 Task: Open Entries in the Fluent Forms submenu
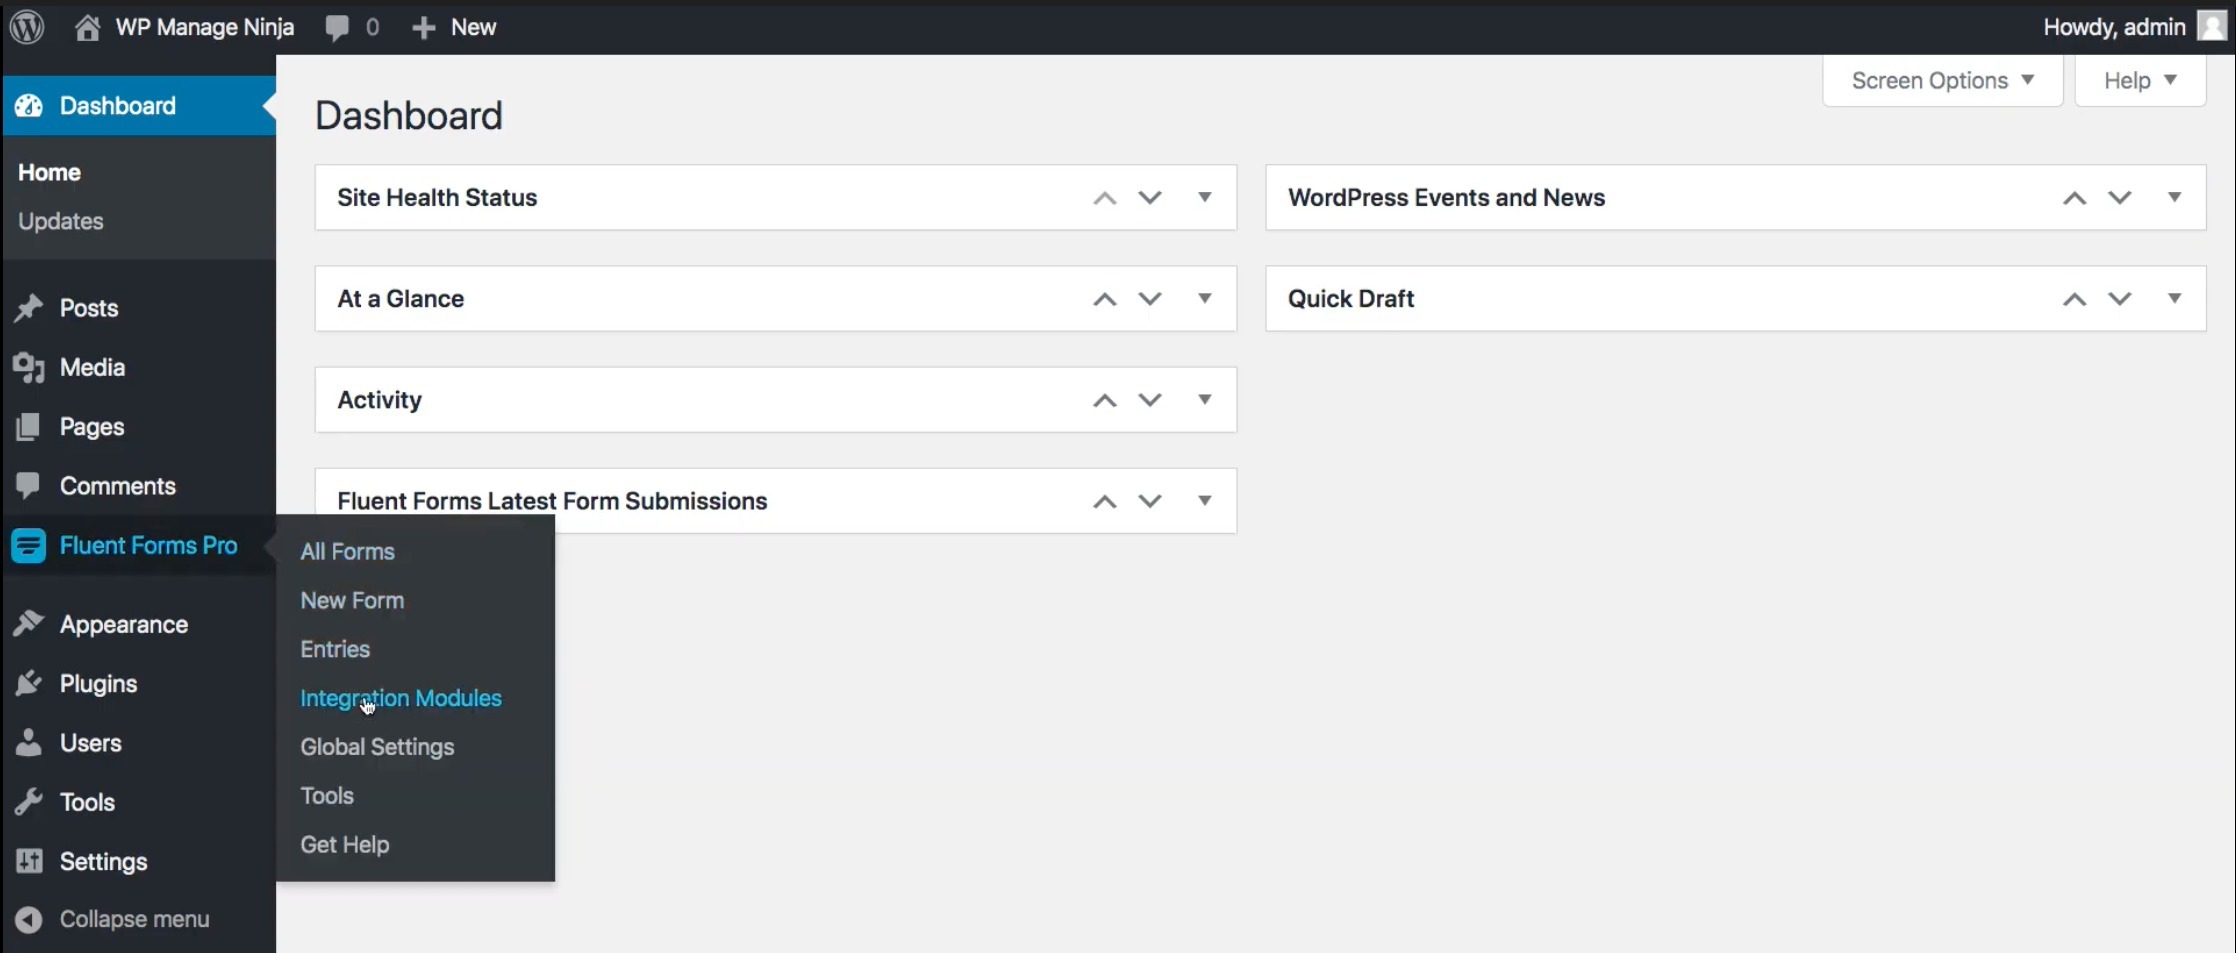[335, 650]
